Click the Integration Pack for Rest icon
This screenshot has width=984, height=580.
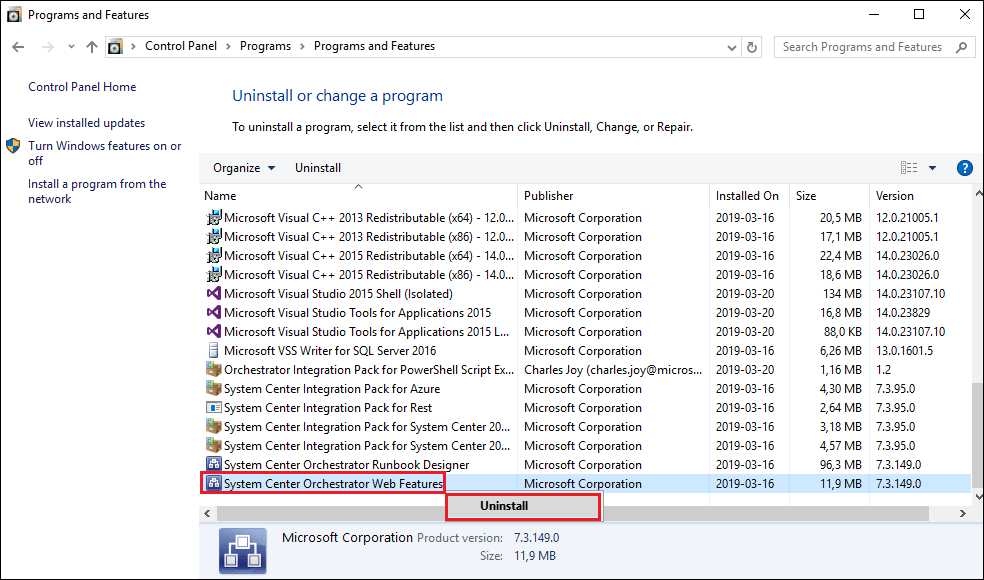click(x=214, y=407)
